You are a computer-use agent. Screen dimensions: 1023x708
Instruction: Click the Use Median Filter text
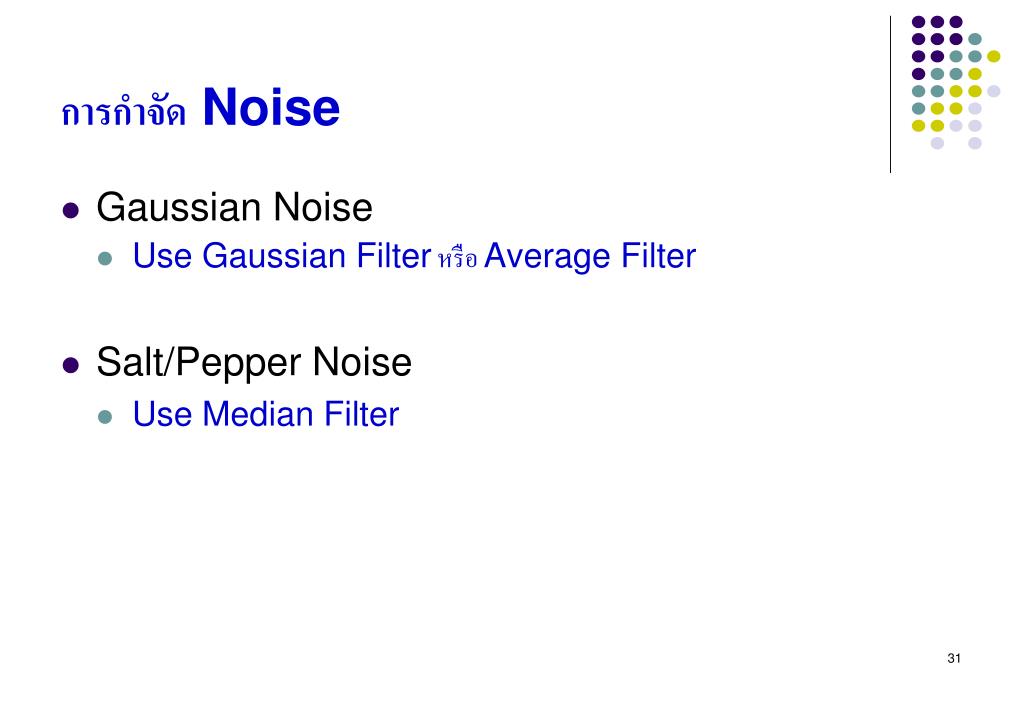266,414
